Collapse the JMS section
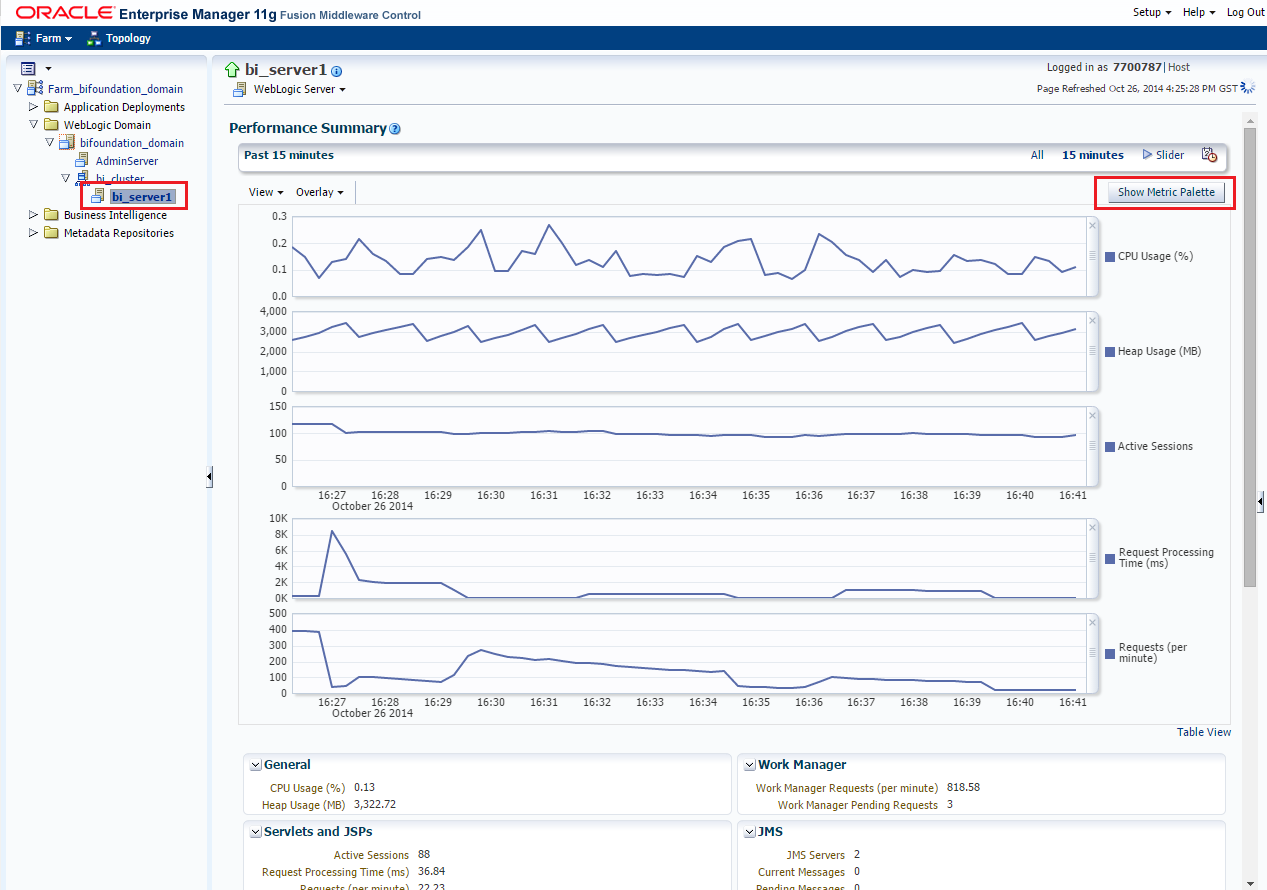Screen dimensions: 1267x890 [x=749, y=832]
